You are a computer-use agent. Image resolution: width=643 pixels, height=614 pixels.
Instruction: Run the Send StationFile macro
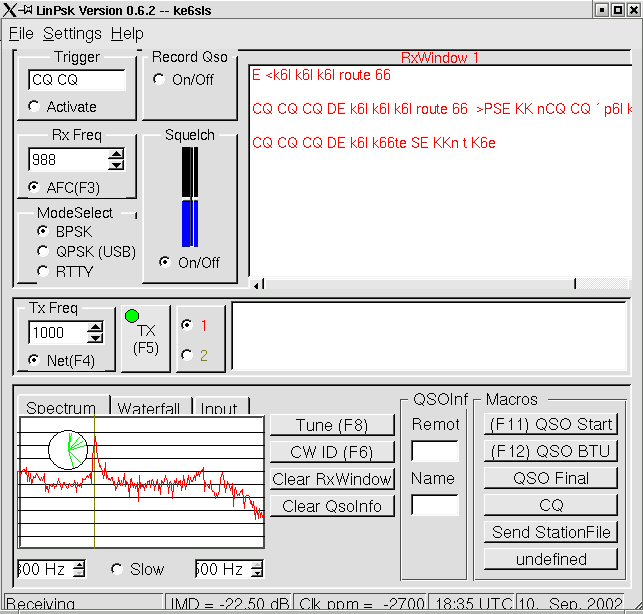tap(551, 532)
